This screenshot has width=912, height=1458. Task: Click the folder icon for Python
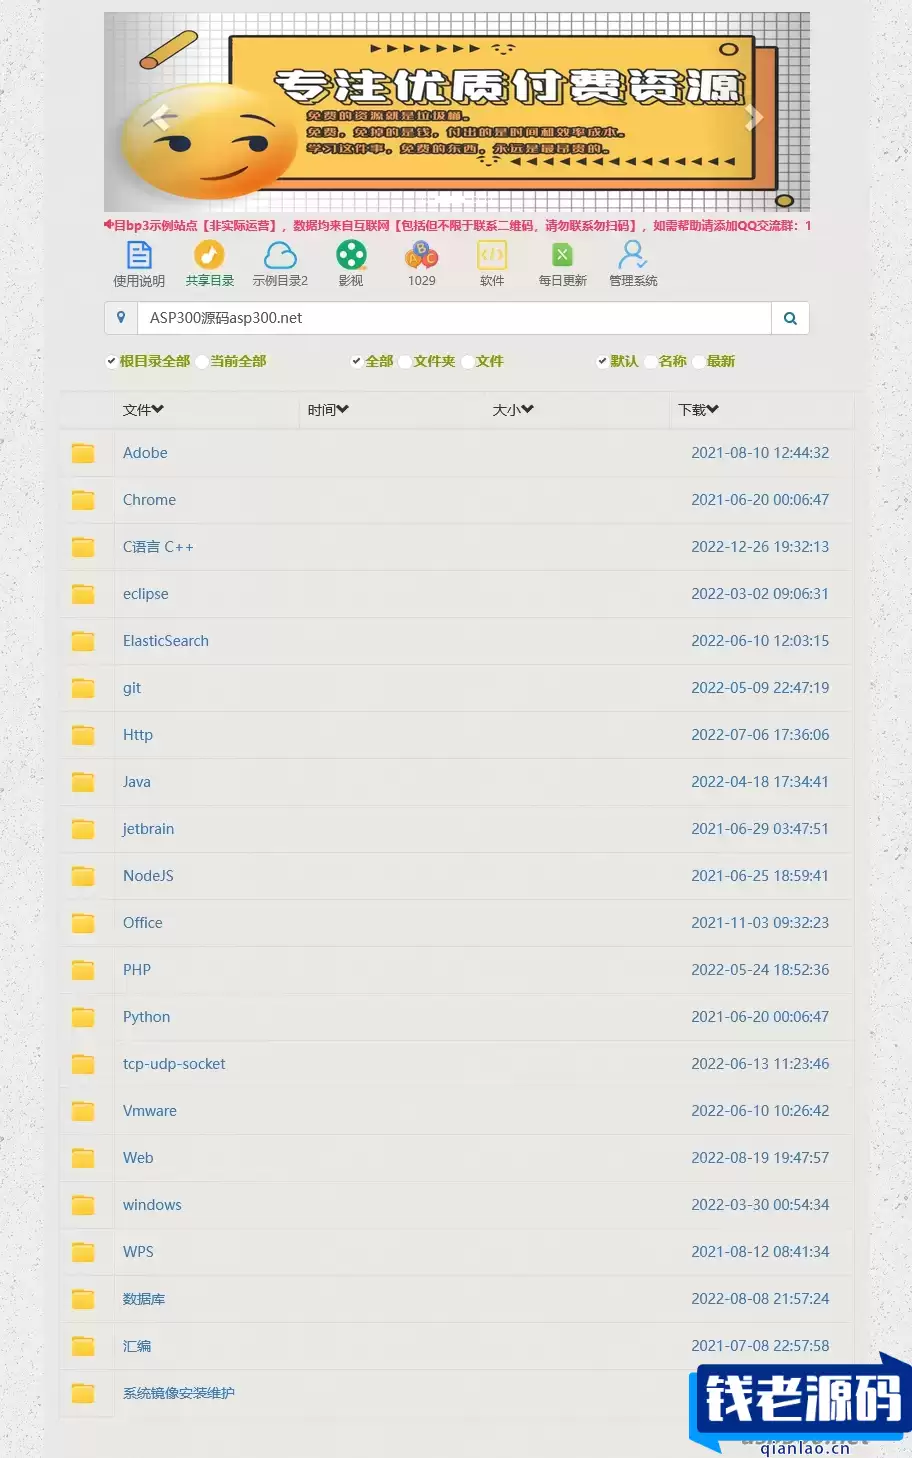coord(83,1017)
